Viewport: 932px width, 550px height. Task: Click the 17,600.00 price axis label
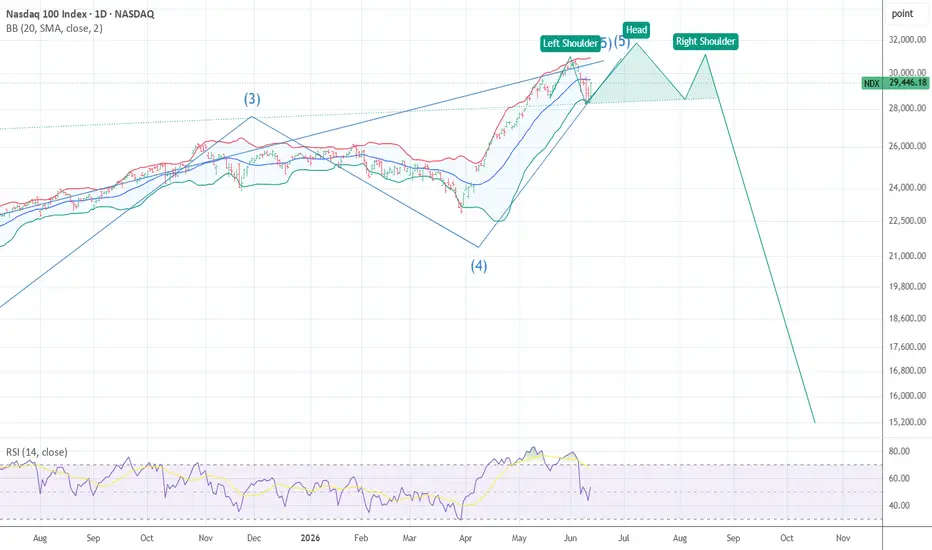coord(907,347)
